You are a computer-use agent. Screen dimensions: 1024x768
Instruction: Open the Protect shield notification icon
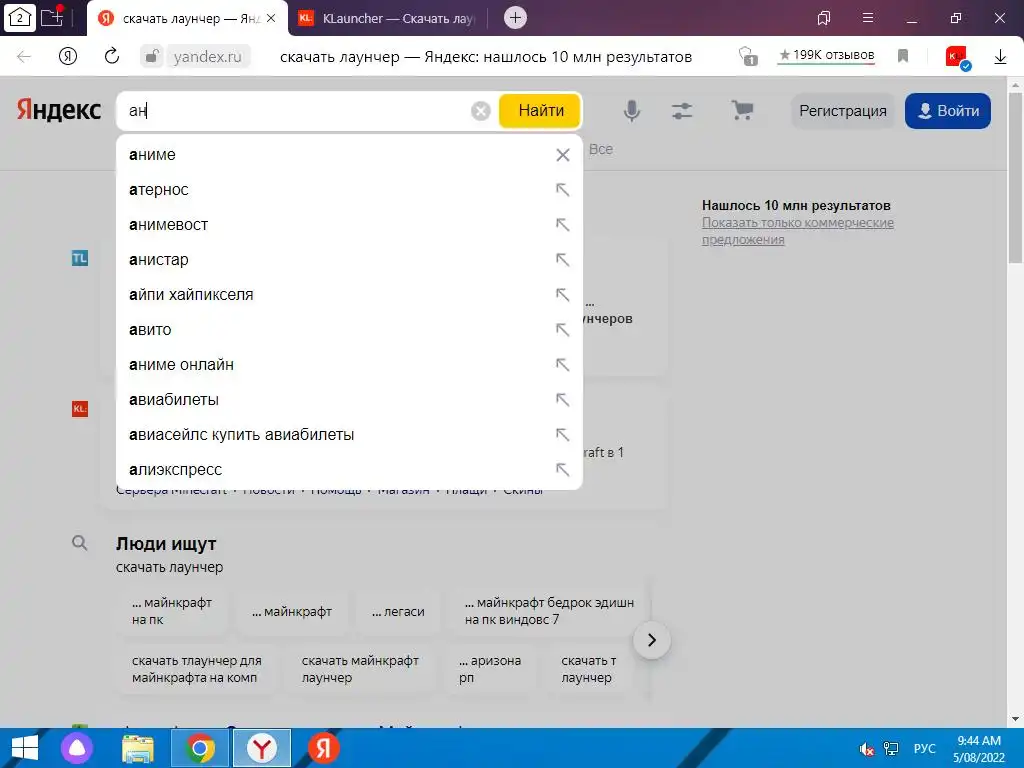tap(748, 57)
